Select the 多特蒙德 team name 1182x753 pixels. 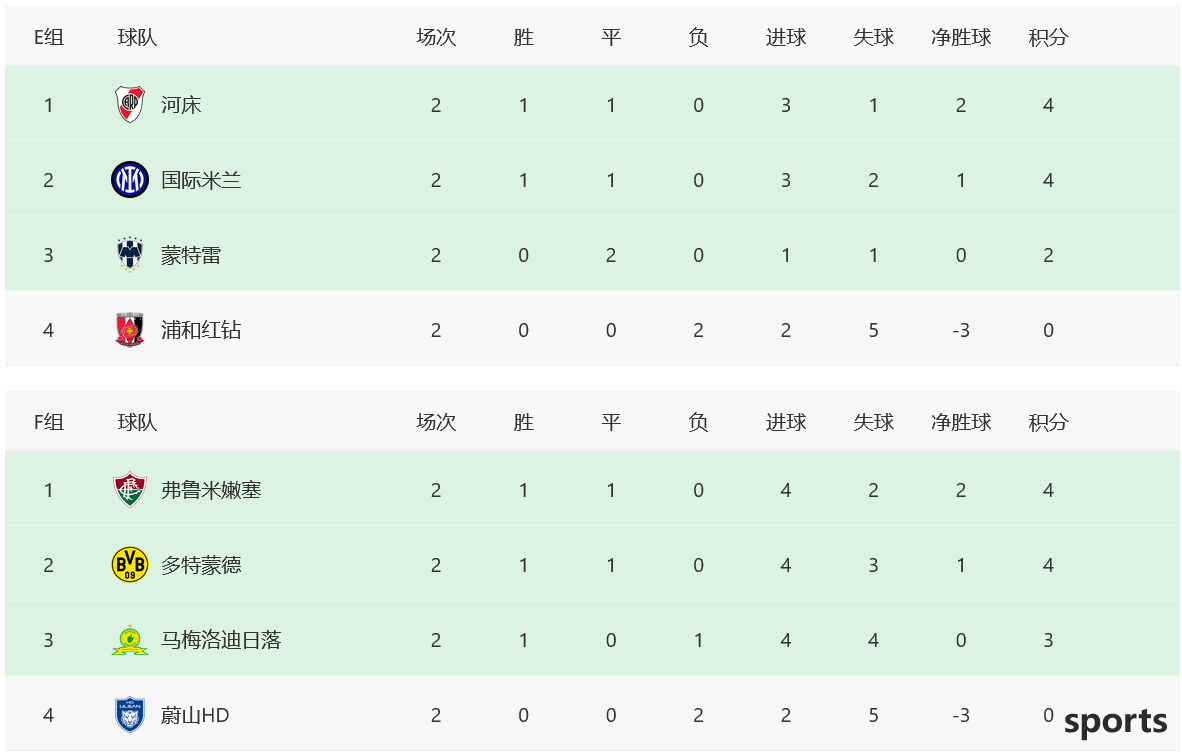(x=201, y=565)
